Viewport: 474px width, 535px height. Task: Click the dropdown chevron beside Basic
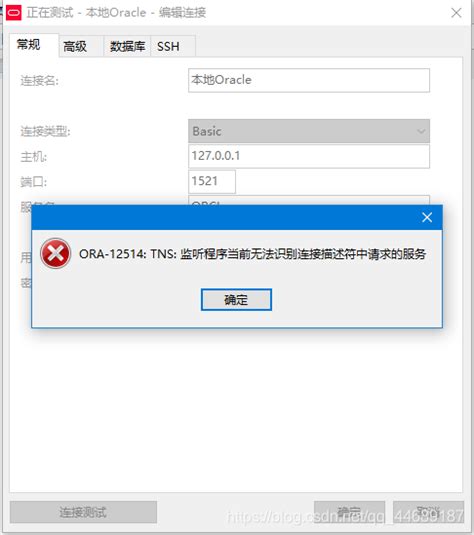point(421,131)
